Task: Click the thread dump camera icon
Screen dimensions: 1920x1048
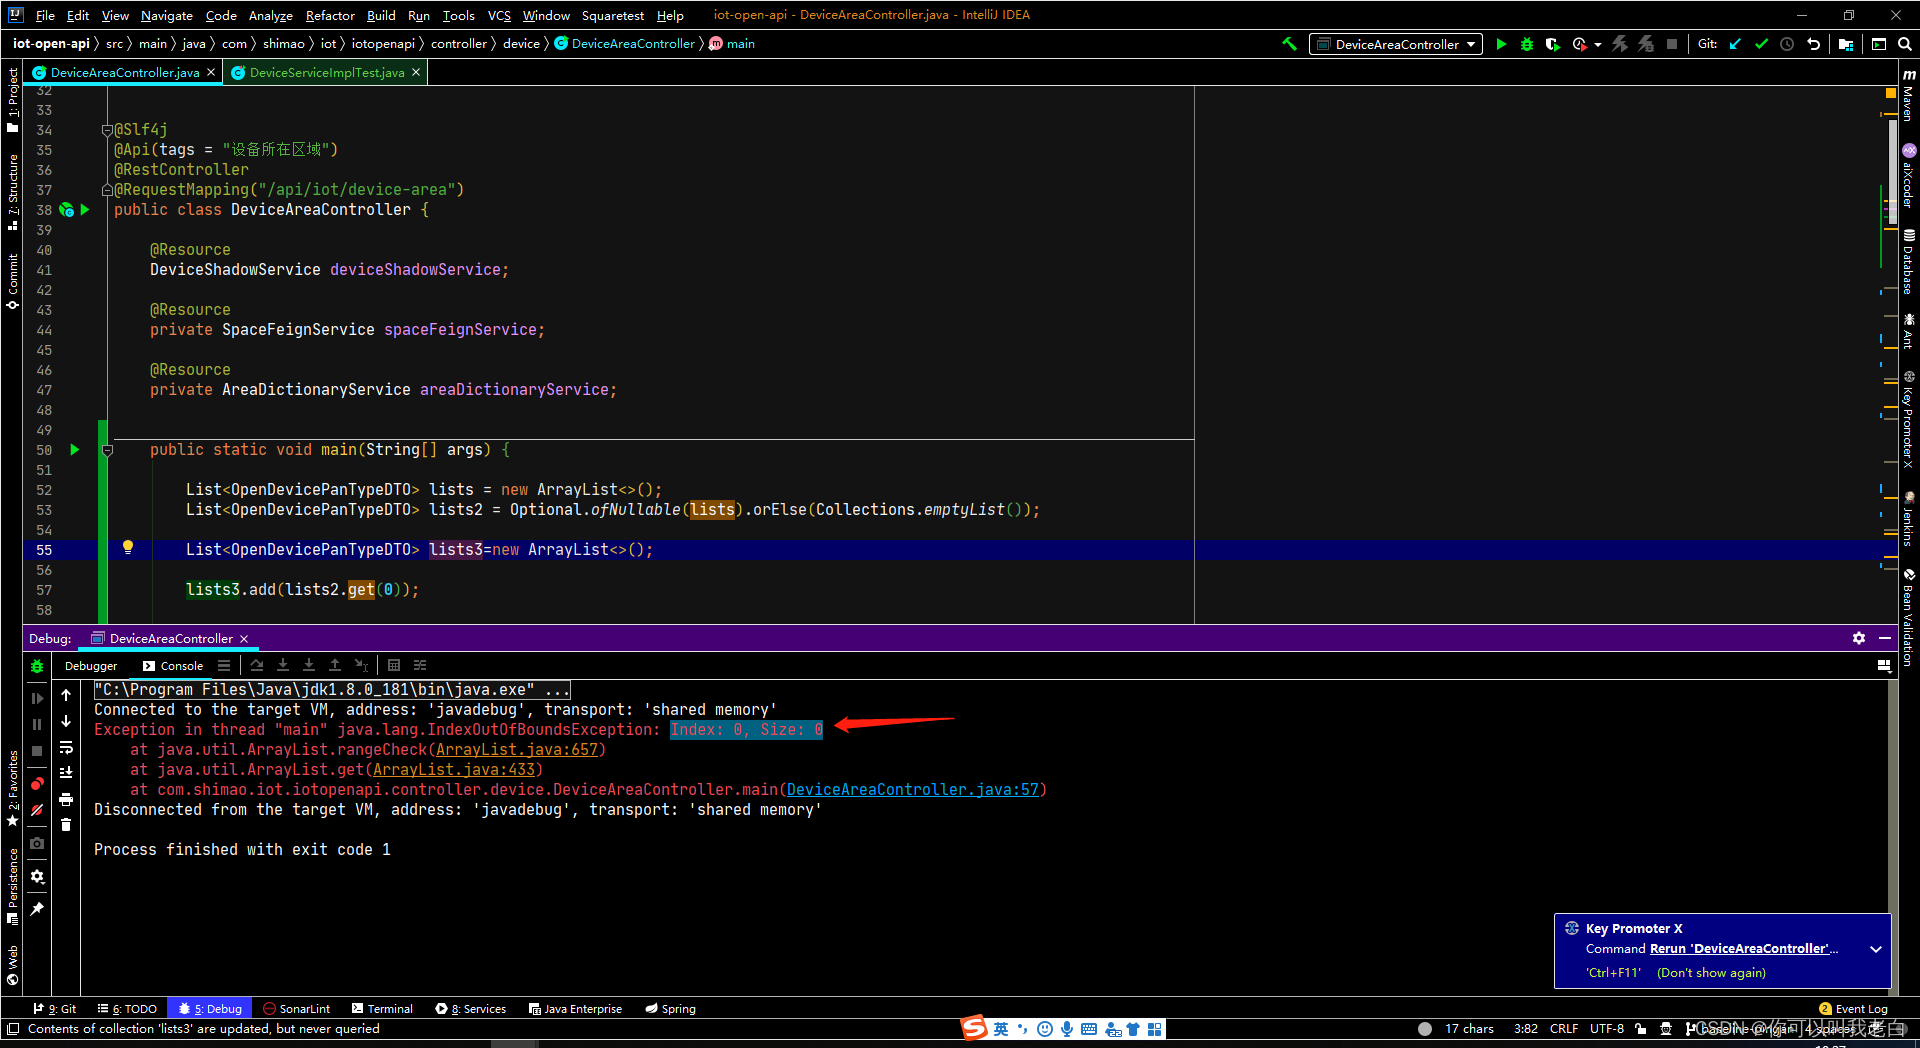Action: pos(37,843)
